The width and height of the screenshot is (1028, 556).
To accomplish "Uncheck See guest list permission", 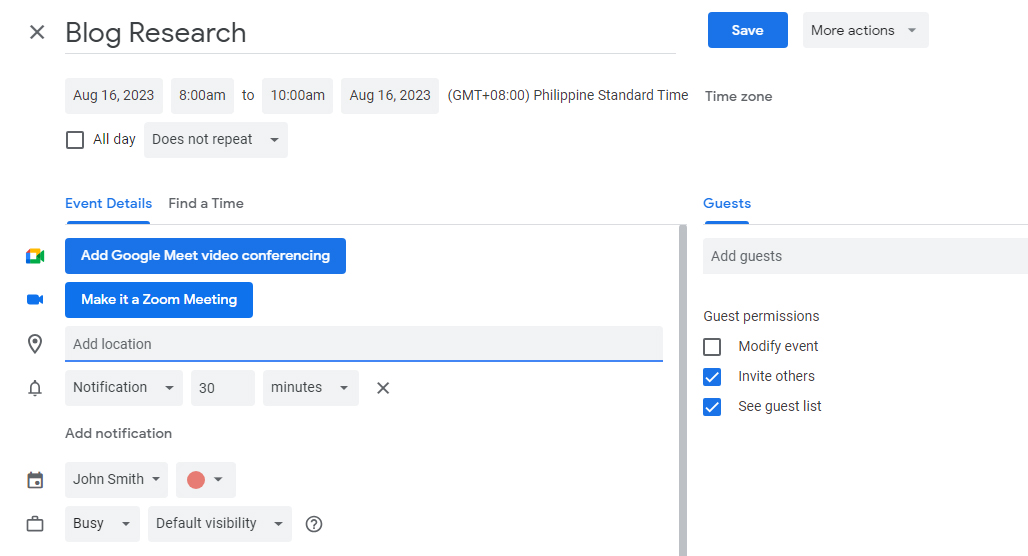I will pos(712,407).
